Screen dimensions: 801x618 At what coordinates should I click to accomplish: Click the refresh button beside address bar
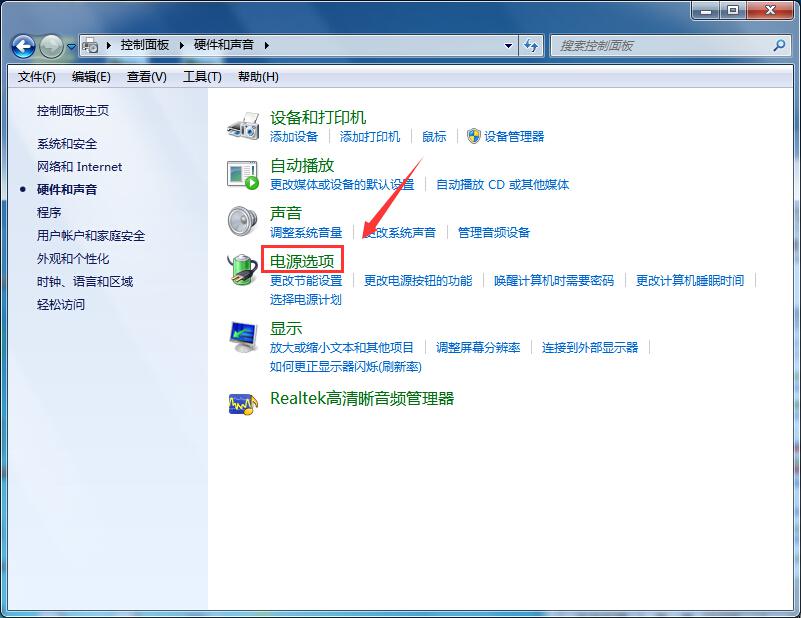(531, 46)
